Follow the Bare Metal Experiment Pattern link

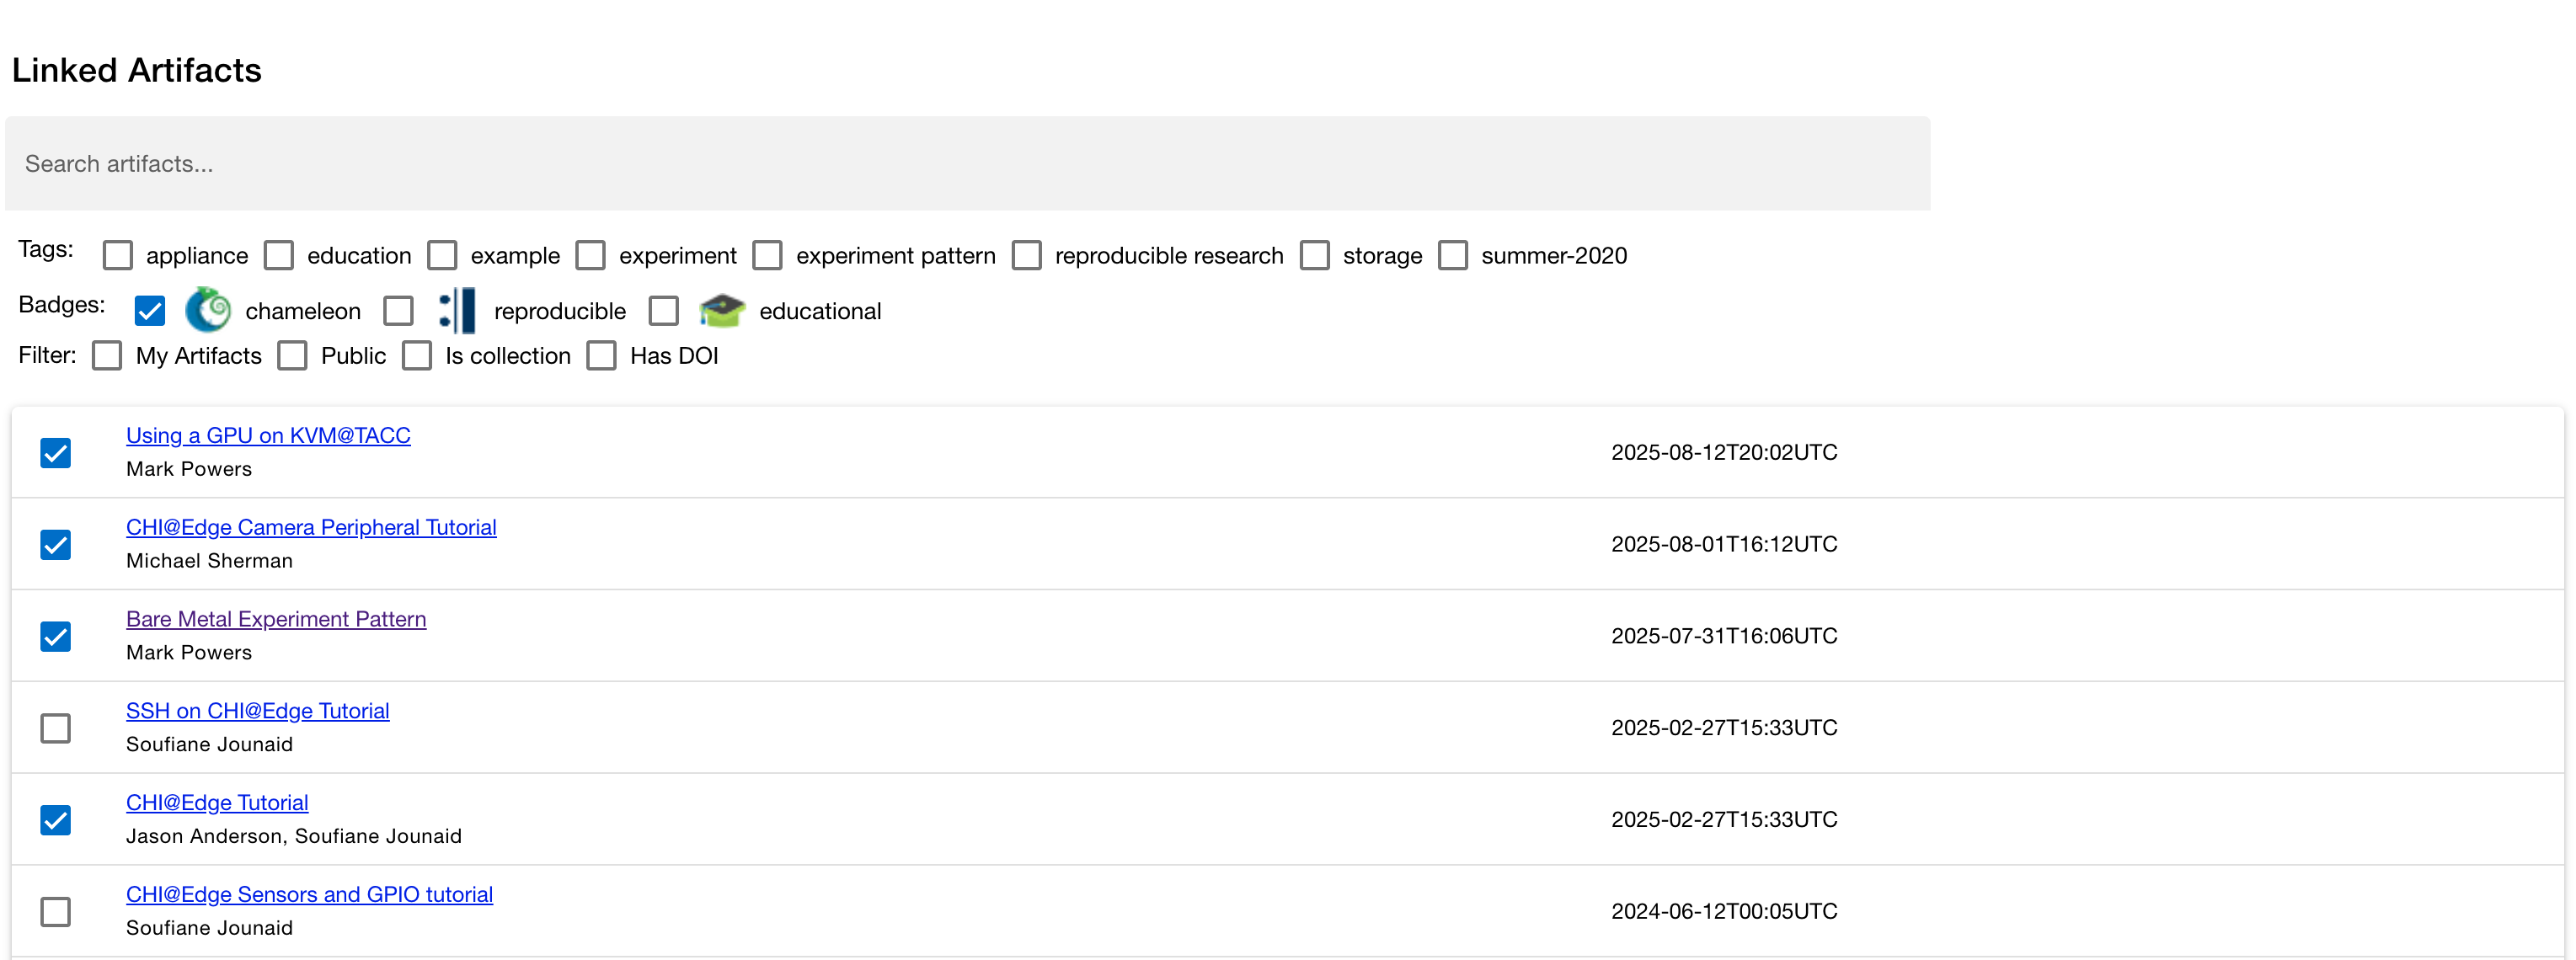tap(276, 619)
